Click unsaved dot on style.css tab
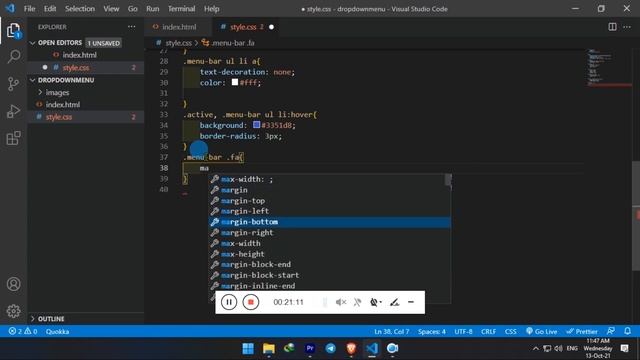Viewport: 640px width, 360px height. (271, 27)
